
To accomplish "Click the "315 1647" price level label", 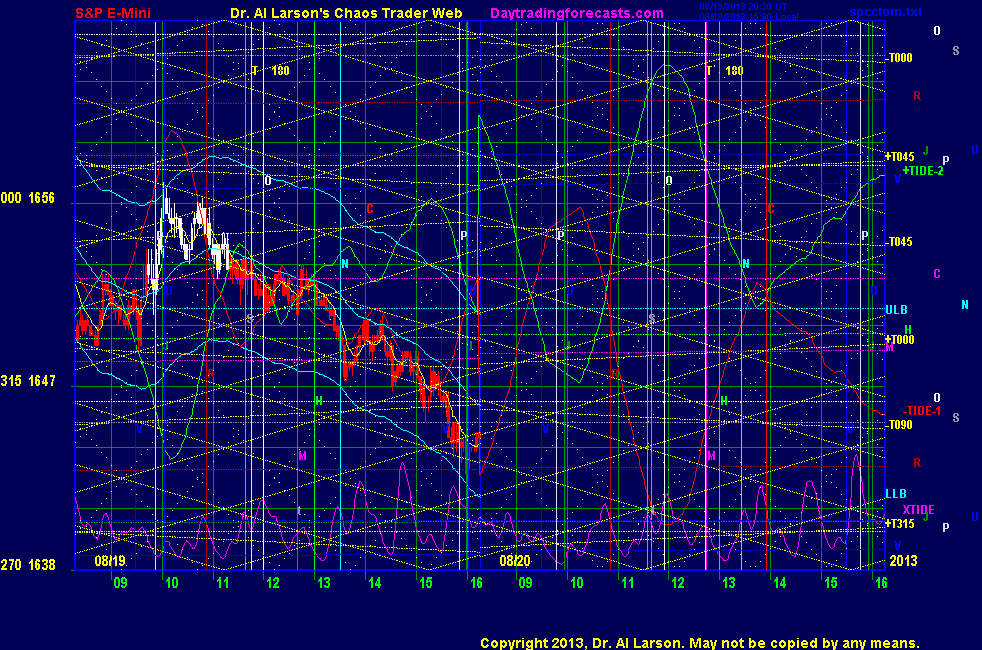I will 28,381.
